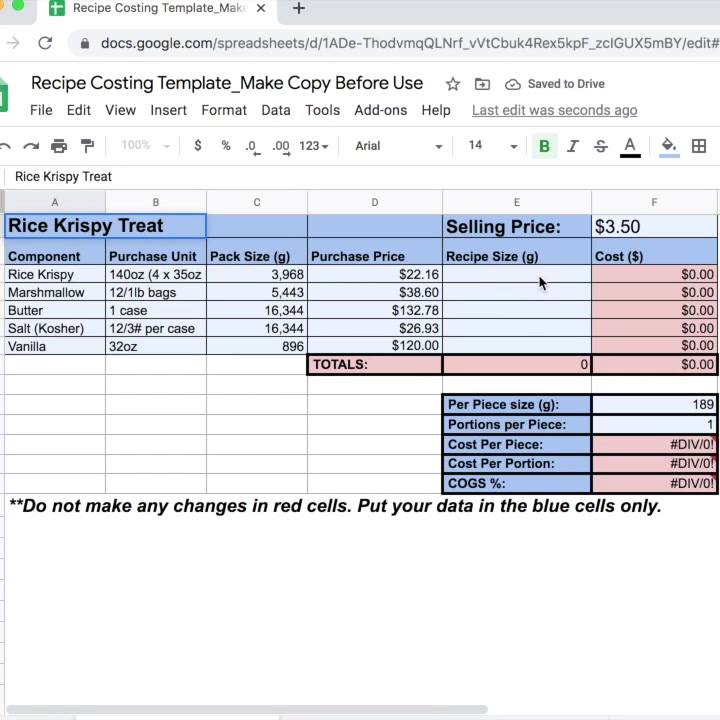Print the spreadsheet with printer icon
Viewport: 720px width, 720px height.
coord(59,146)
